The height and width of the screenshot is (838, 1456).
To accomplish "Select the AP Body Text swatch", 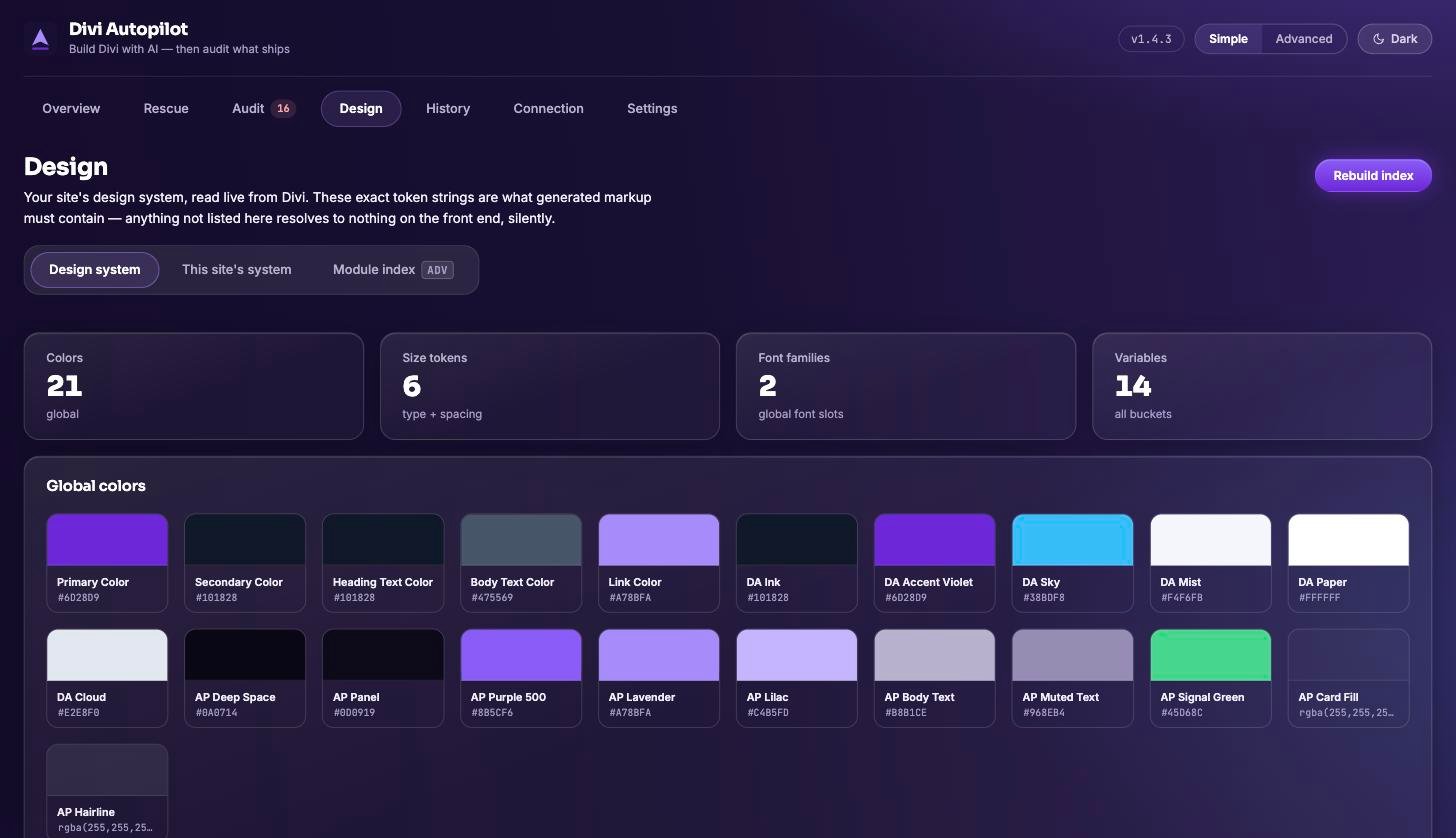I will tap(935, 678).
